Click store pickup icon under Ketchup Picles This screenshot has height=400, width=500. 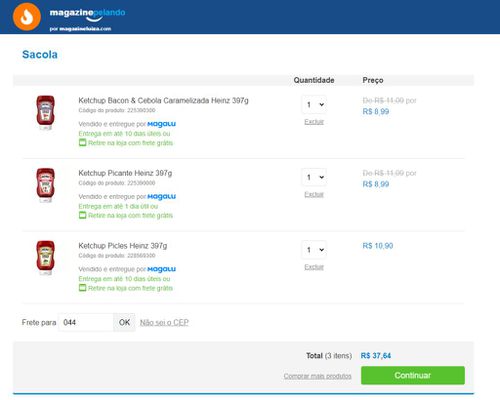(x=82, y=288)
